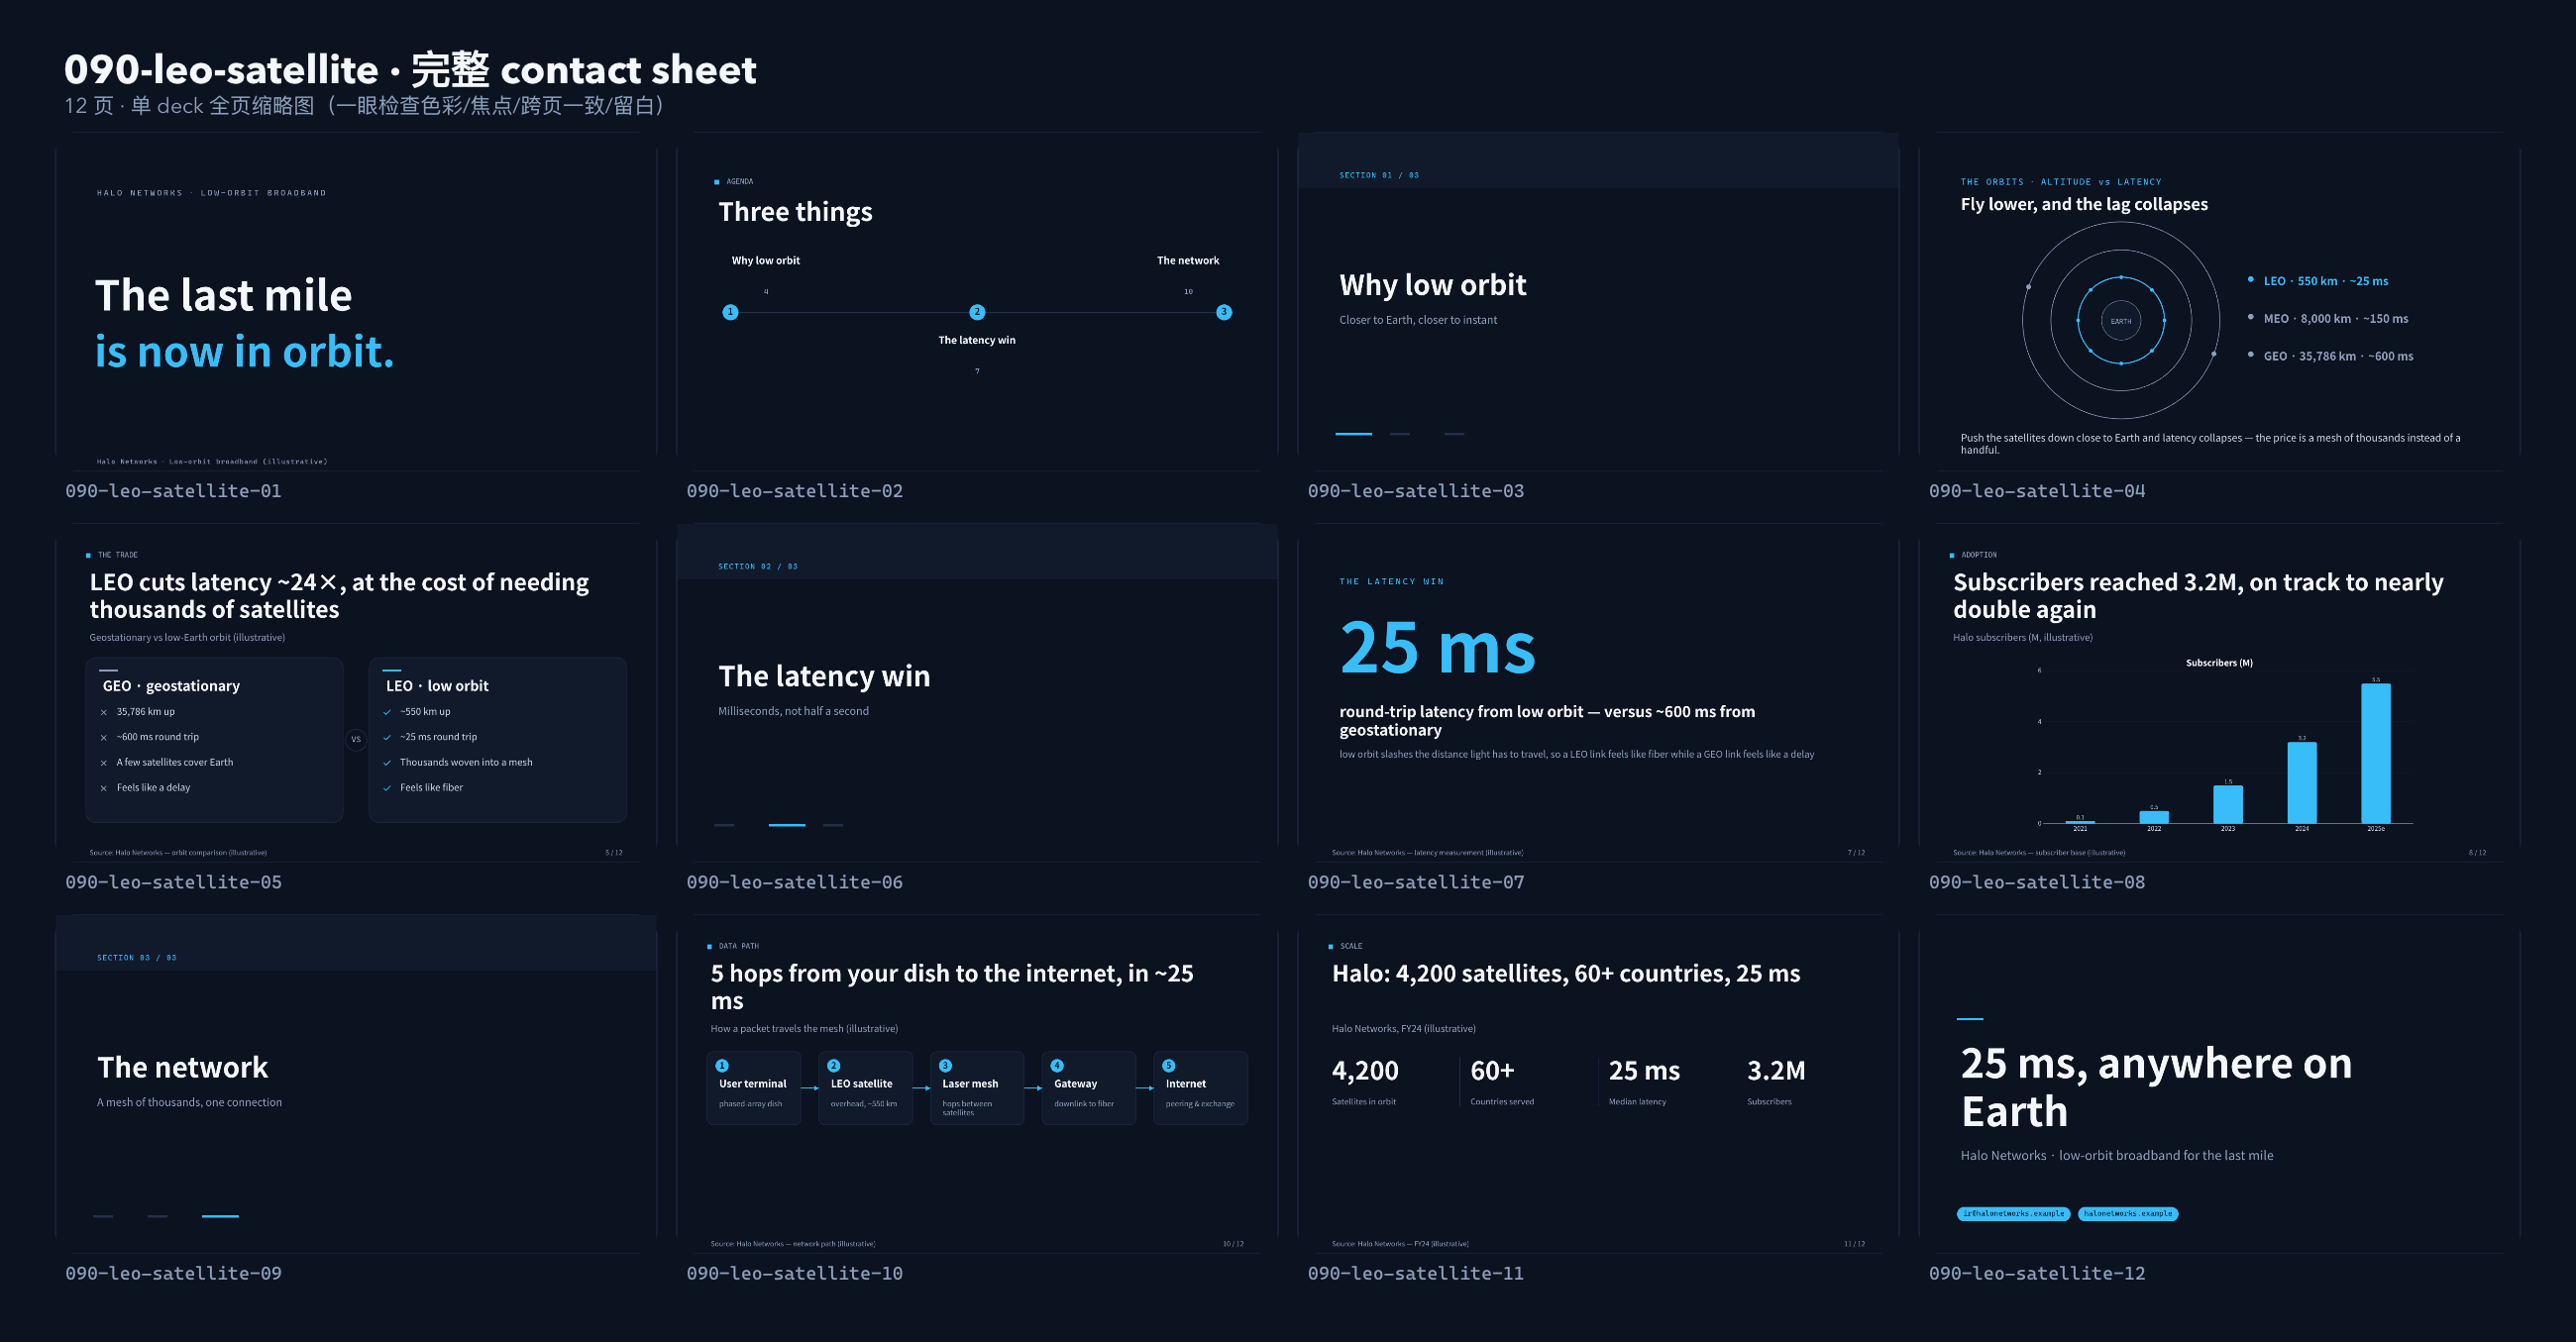
Task: Click the '090-leo-satellite · 完整 contact sheet' title
Action: [410, 70]
